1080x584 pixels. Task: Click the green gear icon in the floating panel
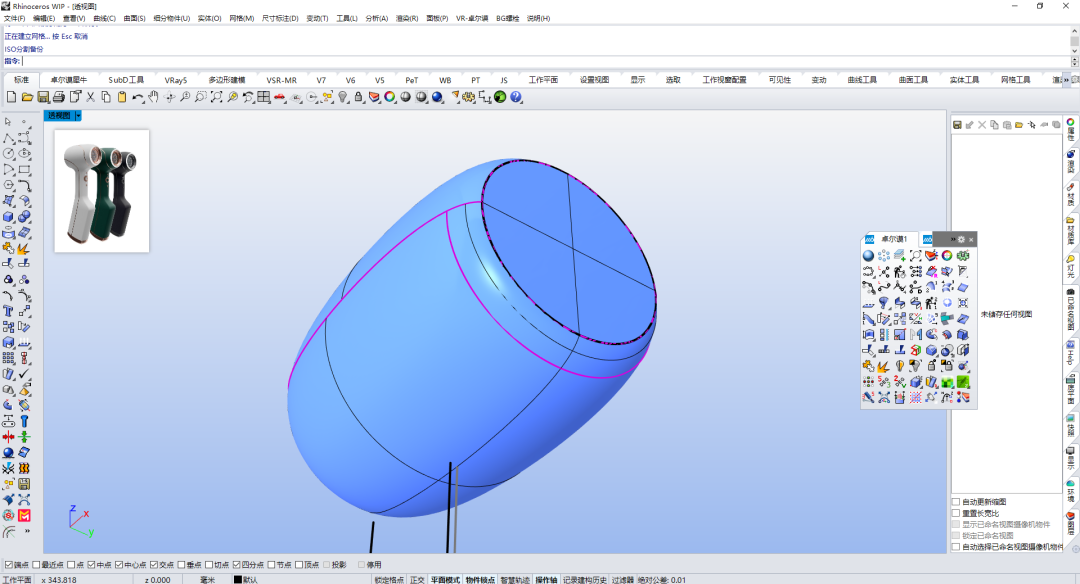pyautogui.click(x=963, y=256)
